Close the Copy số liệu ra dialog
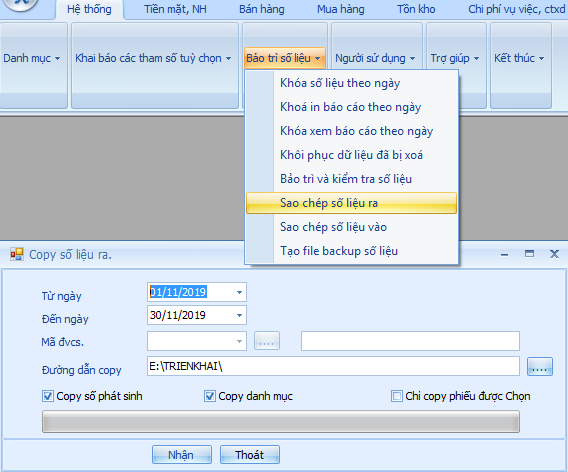 pos(554,254)
